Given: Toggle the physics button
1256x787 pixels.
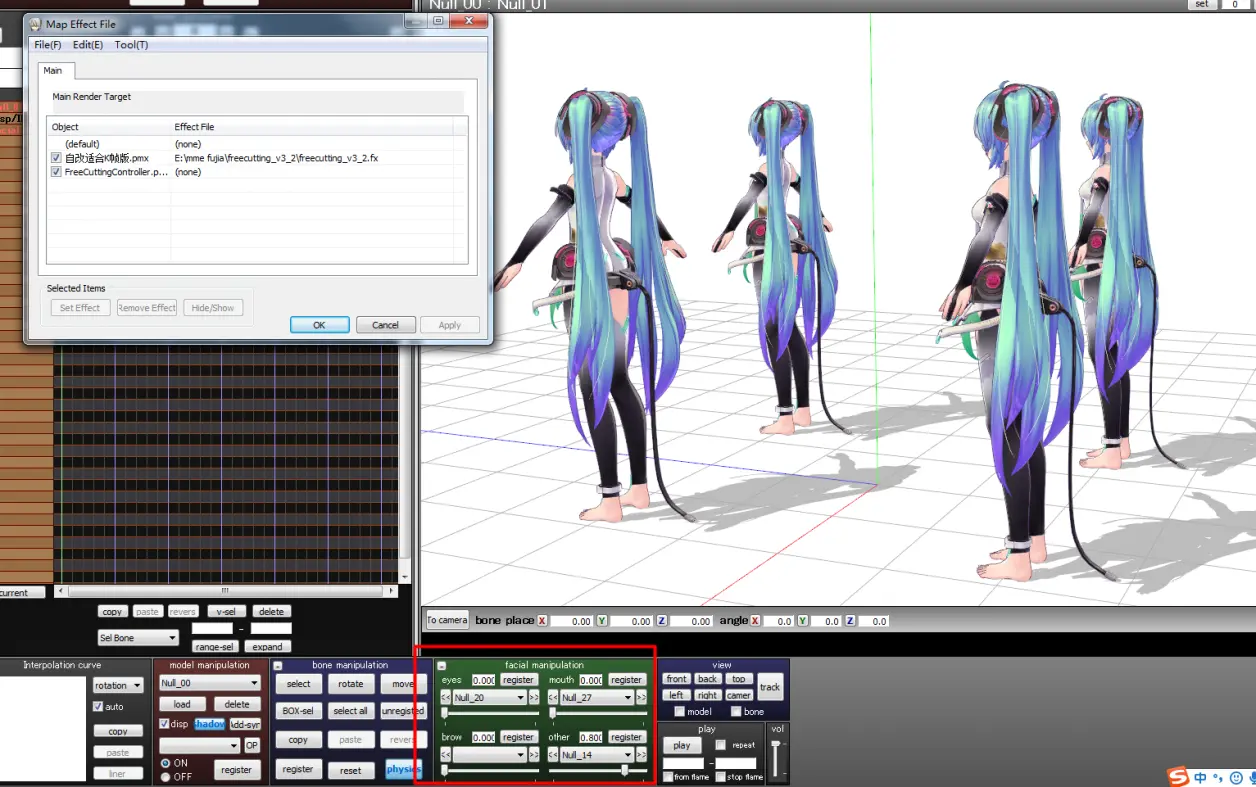Looking at the screenshot, I should [x=403, y=769].
